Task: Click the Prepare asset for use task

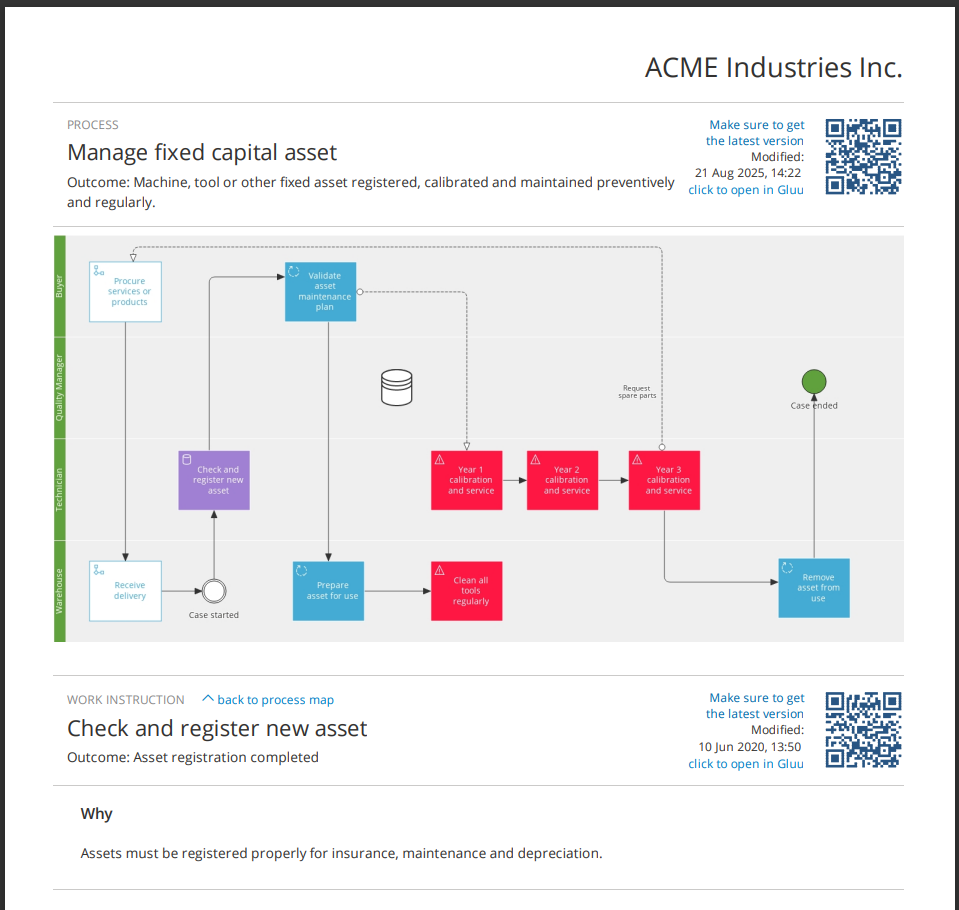Action: (328, 591)
